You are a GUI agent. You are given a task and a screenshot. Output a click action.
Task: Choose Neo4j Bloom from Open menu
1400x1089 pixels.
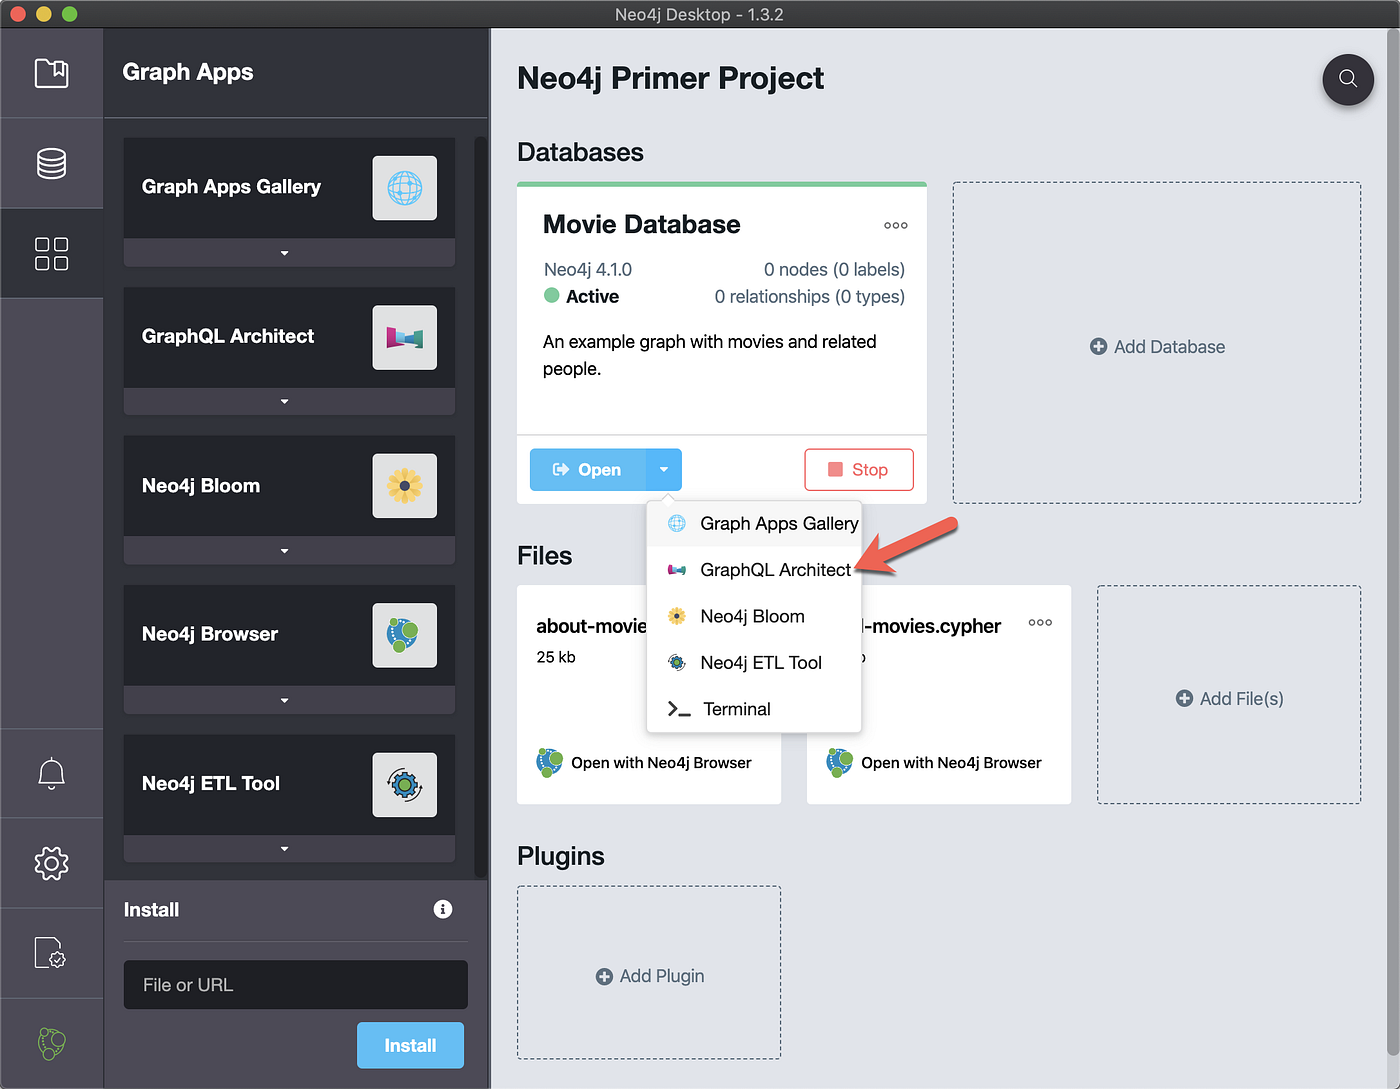click(754, 616)
